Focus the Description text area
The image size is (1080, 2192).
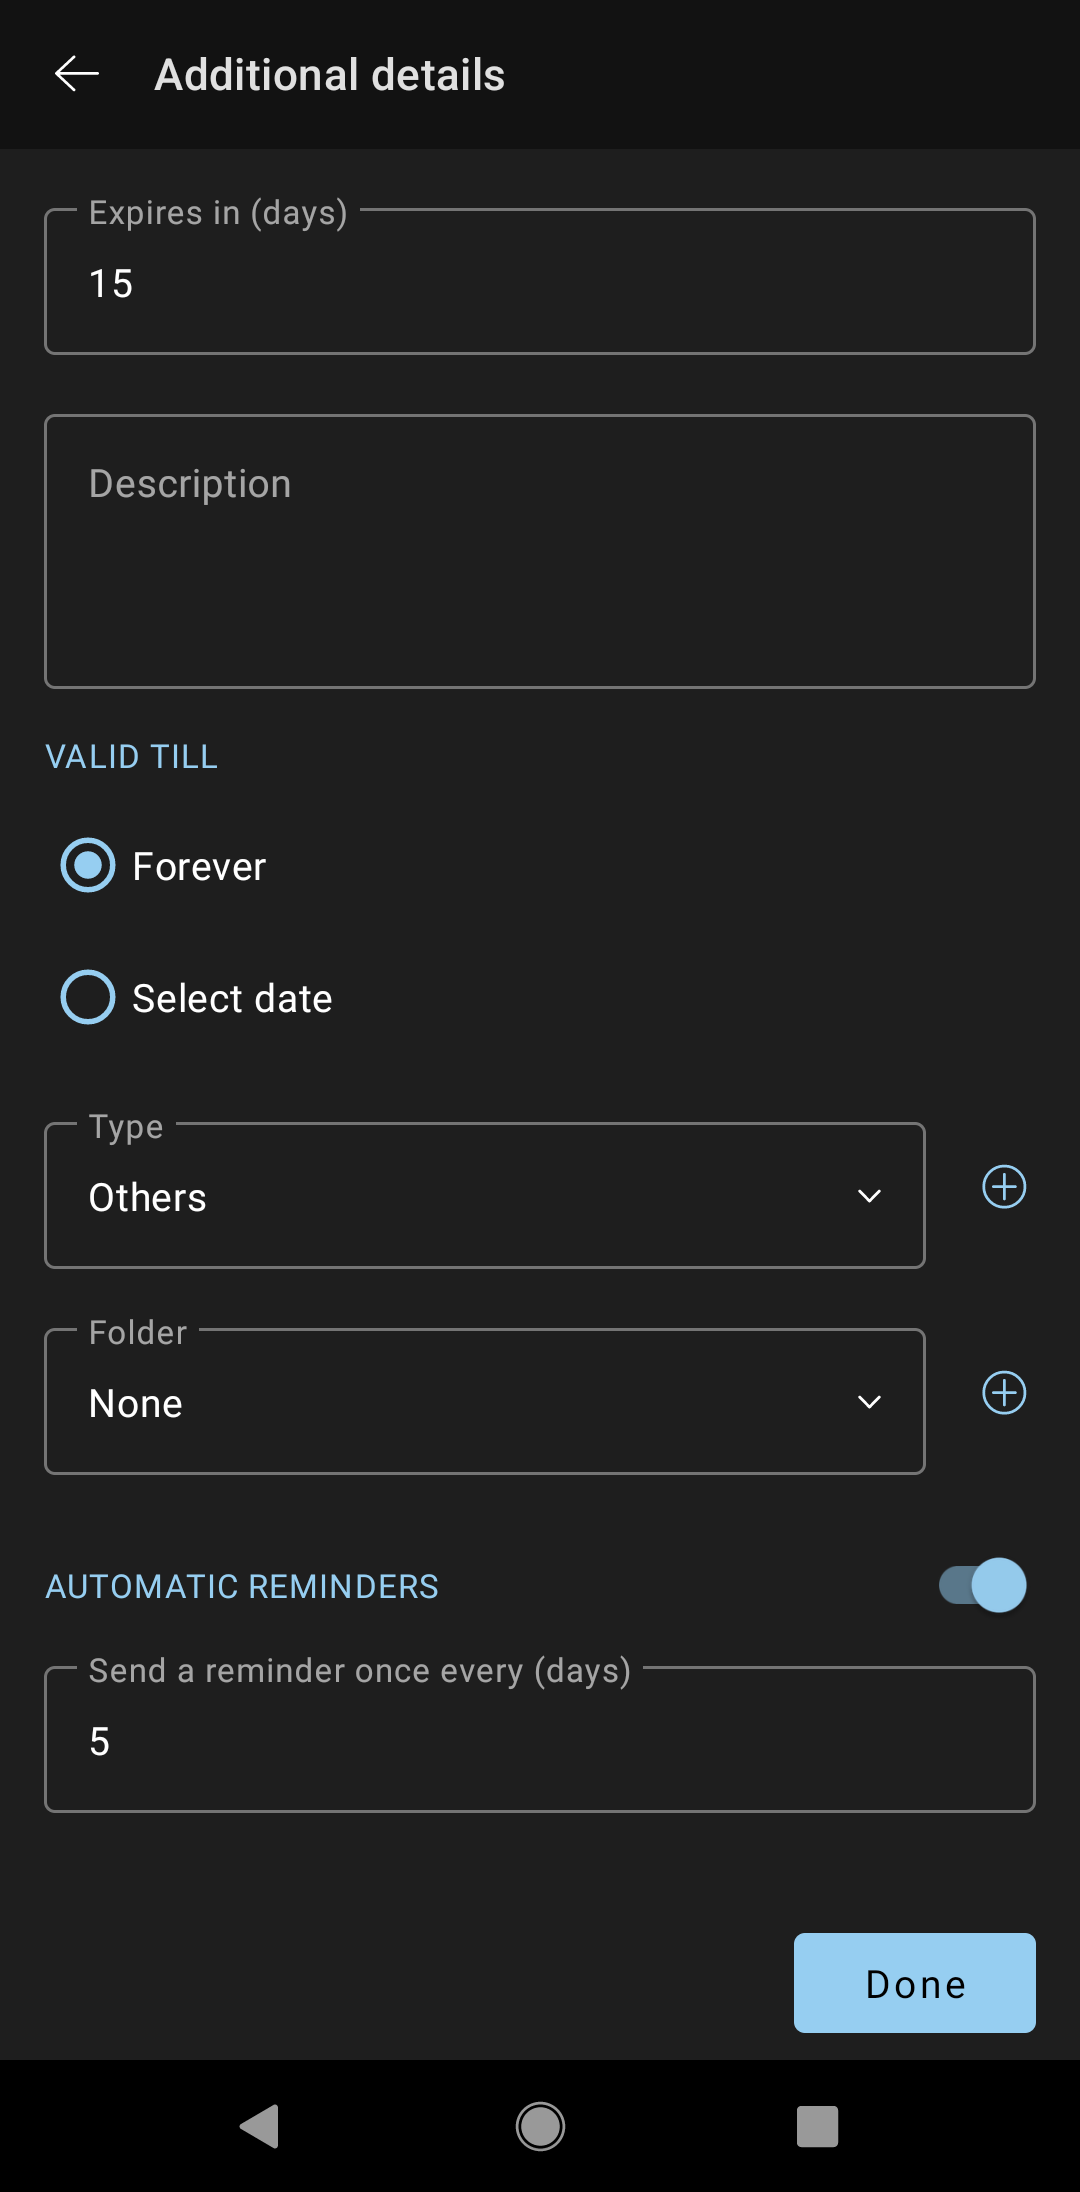(x=540, y=551)
